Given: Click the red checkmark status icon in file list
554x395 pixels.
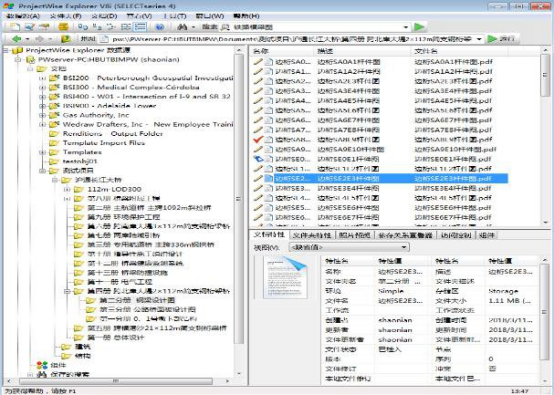Looking at the screenshot, I should 258,140.
